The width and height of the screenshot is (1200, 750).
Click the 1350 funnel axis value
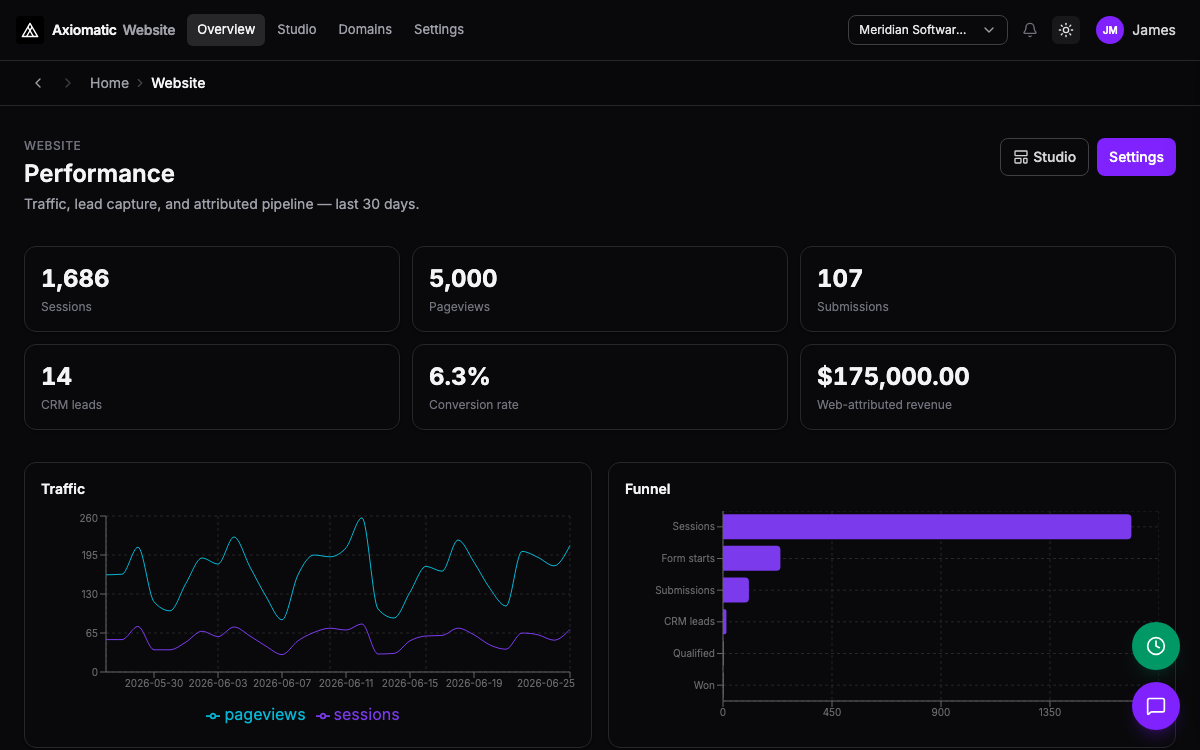pos(1050,713)
